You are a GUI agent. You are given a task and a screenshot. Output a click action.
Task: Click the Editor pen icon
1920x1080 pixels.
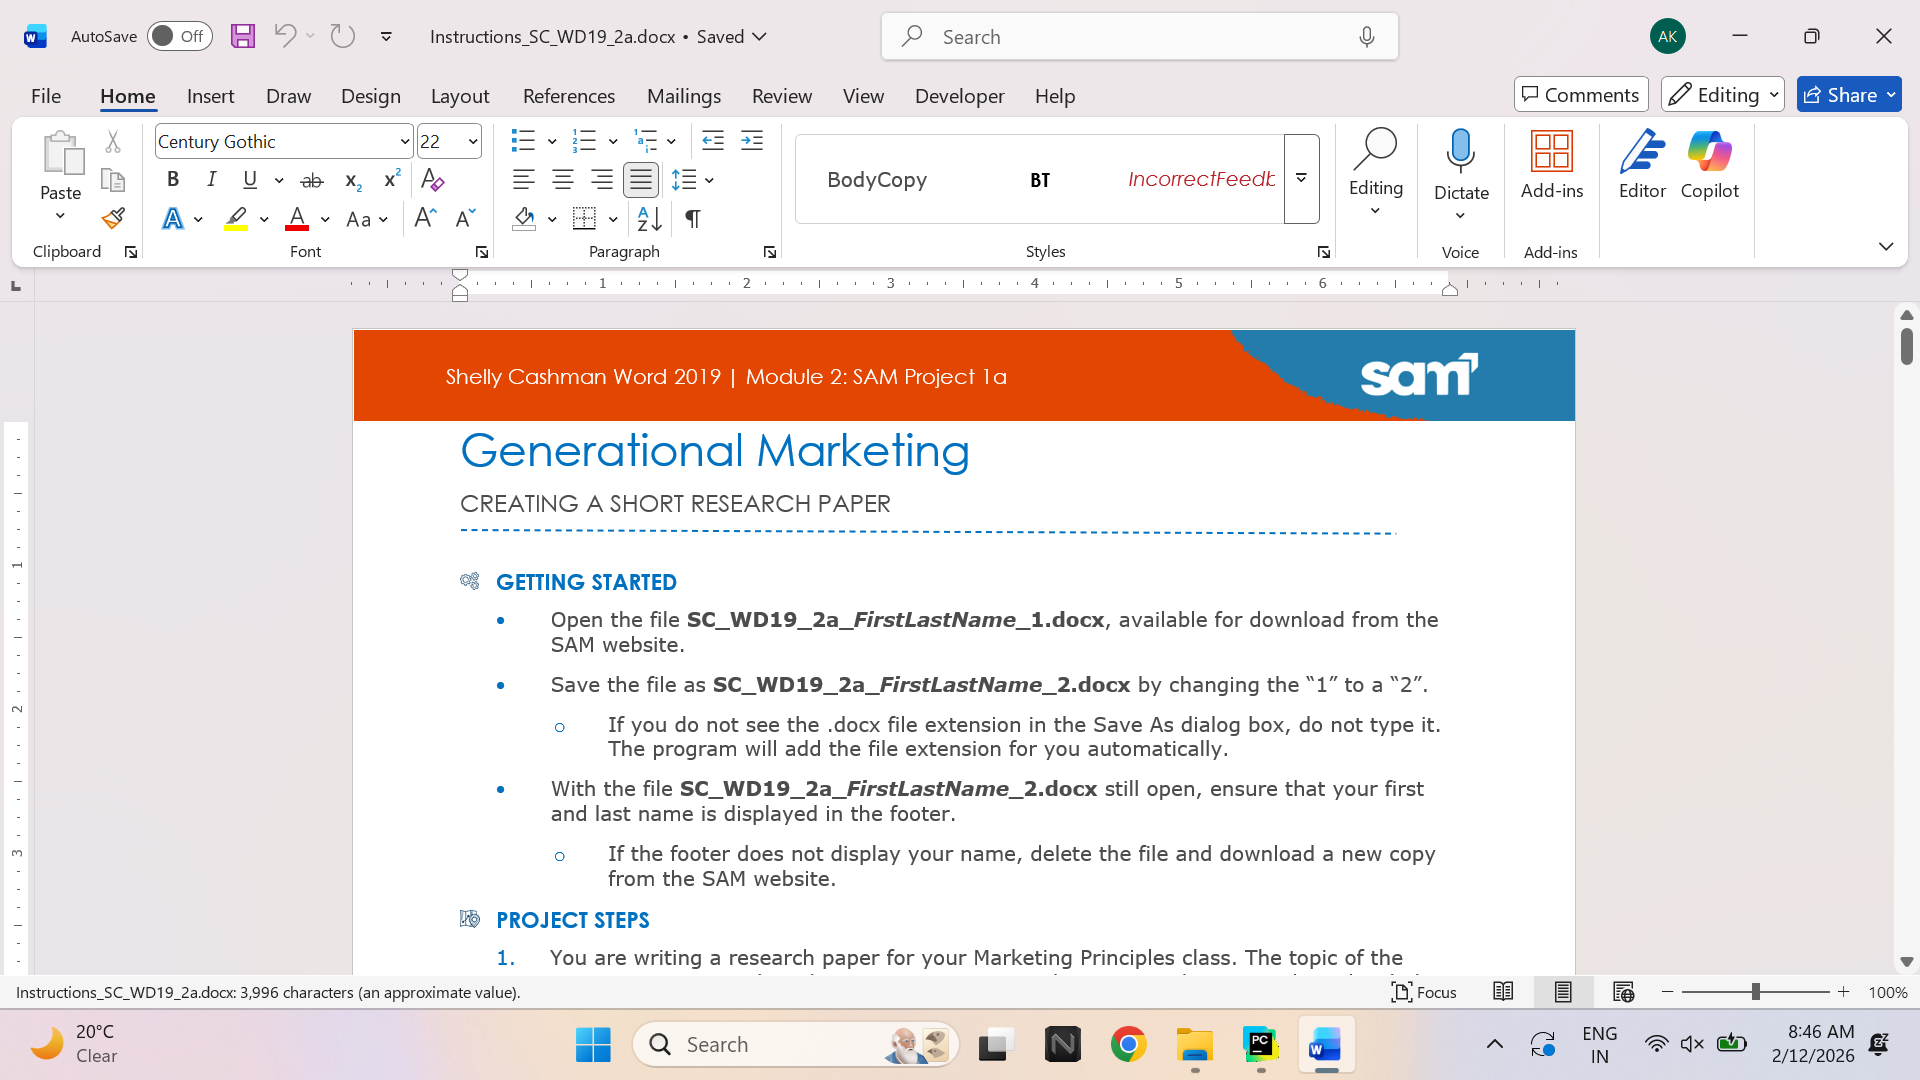click(x=1642, y=165)
